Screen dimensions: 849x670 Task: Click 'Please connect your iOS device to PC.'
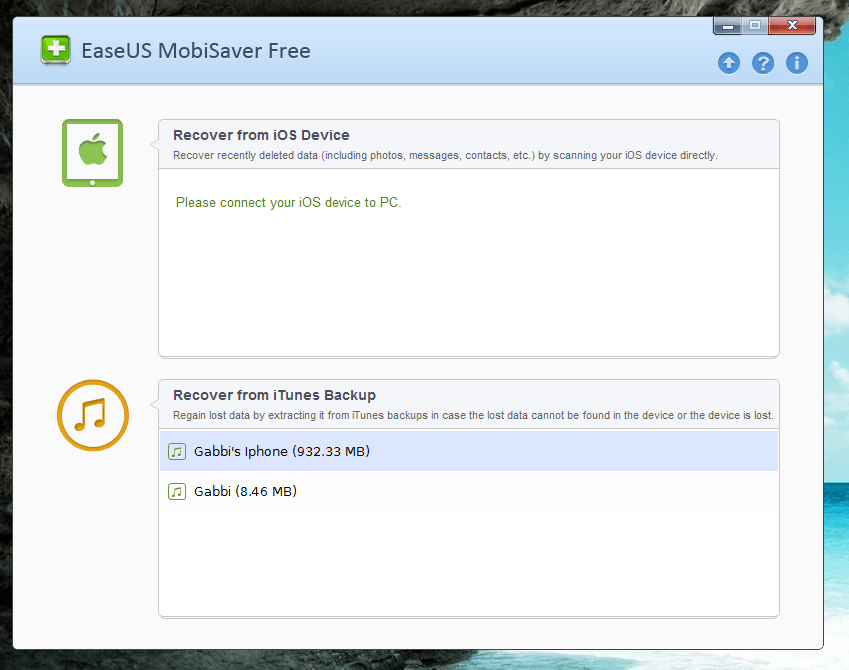coord(289,203)
